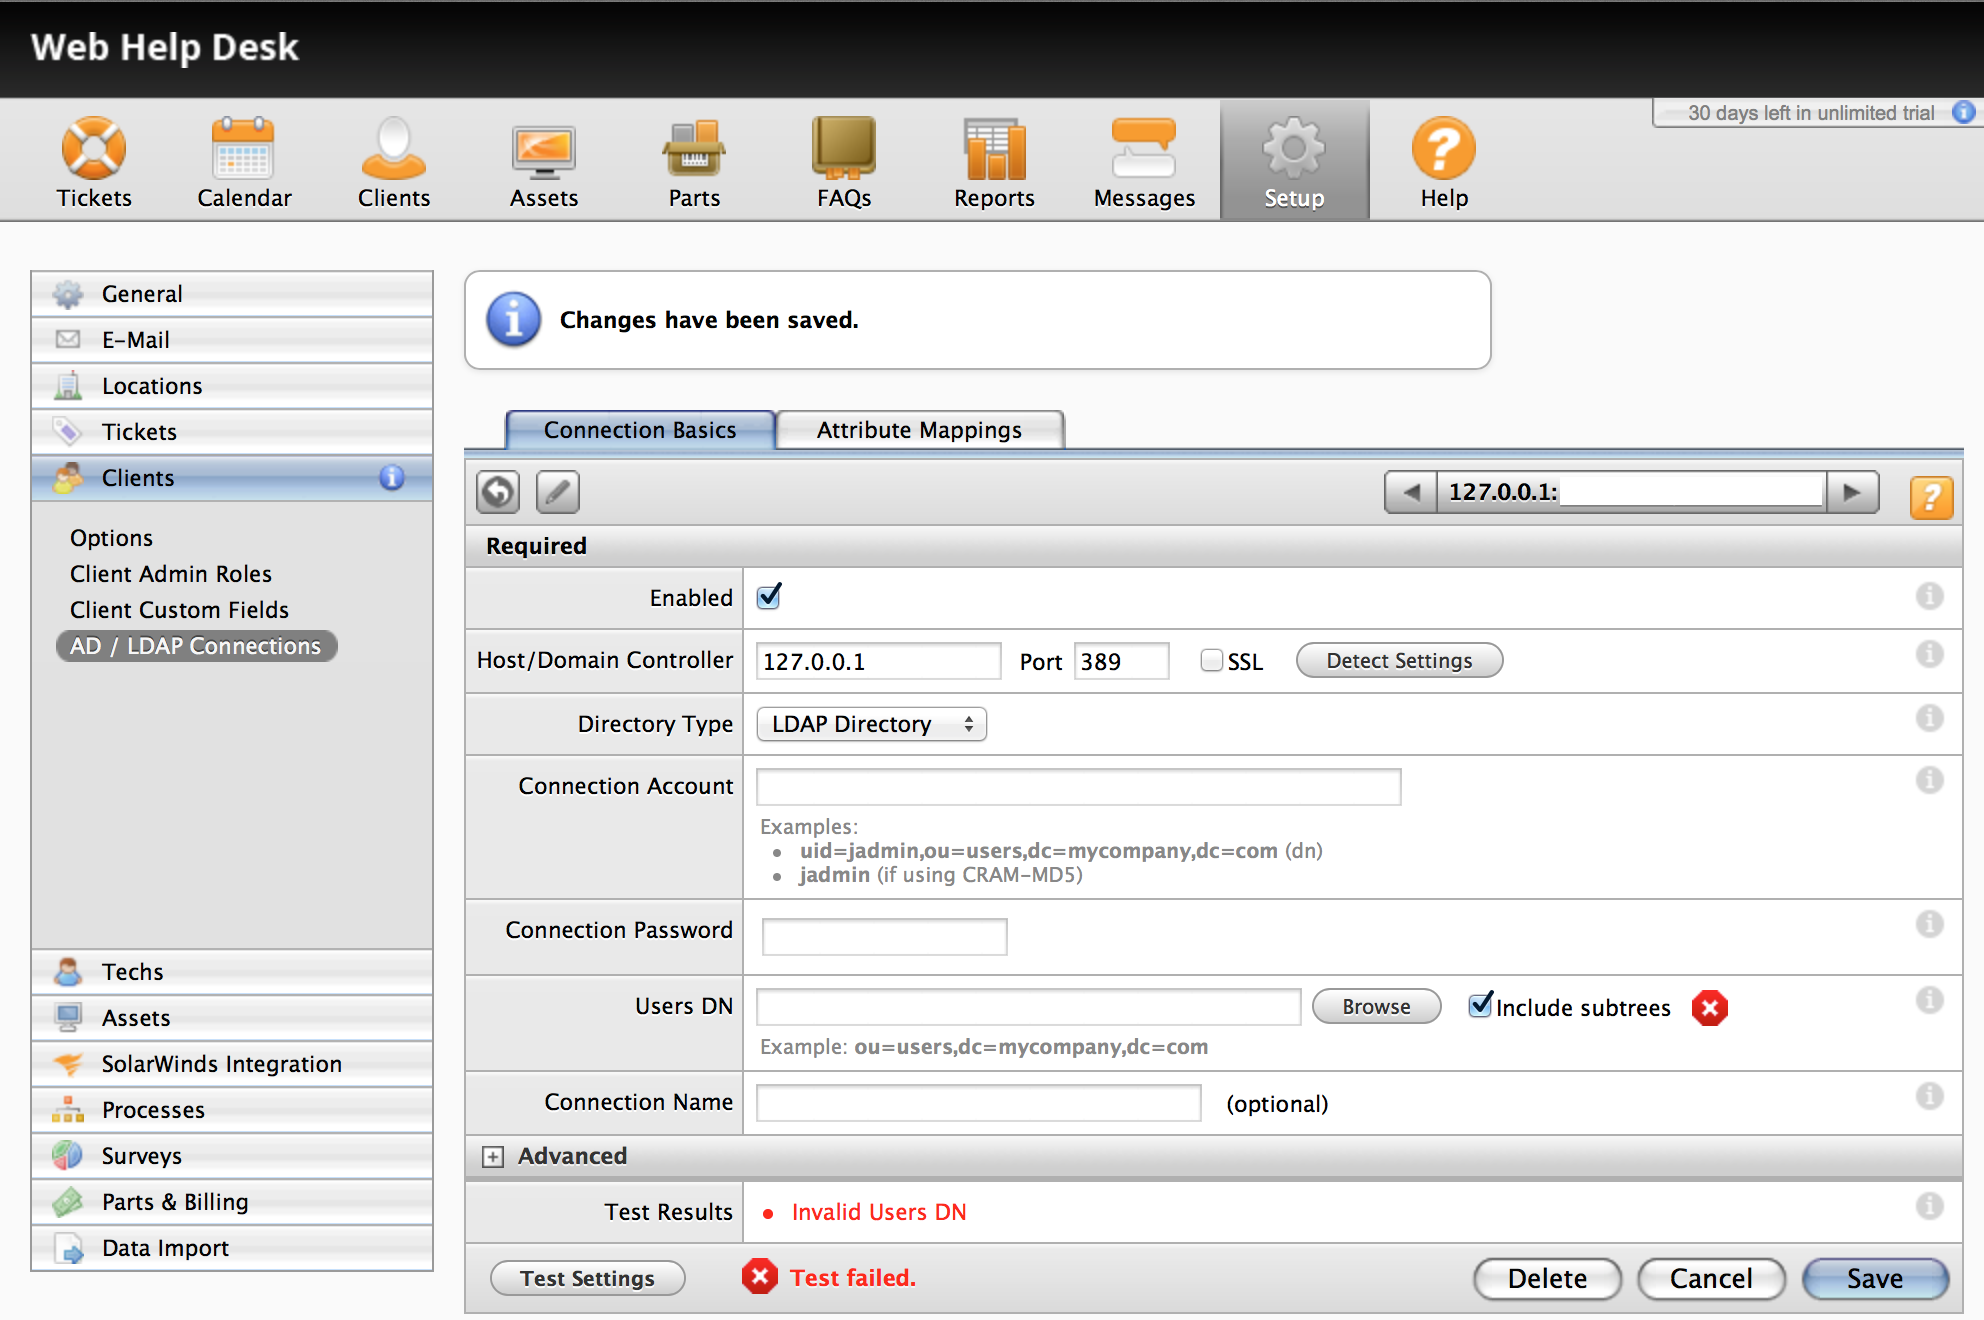1984x1320 pixels.
Task: Open the FAQs module
Action: click(844, 162)
